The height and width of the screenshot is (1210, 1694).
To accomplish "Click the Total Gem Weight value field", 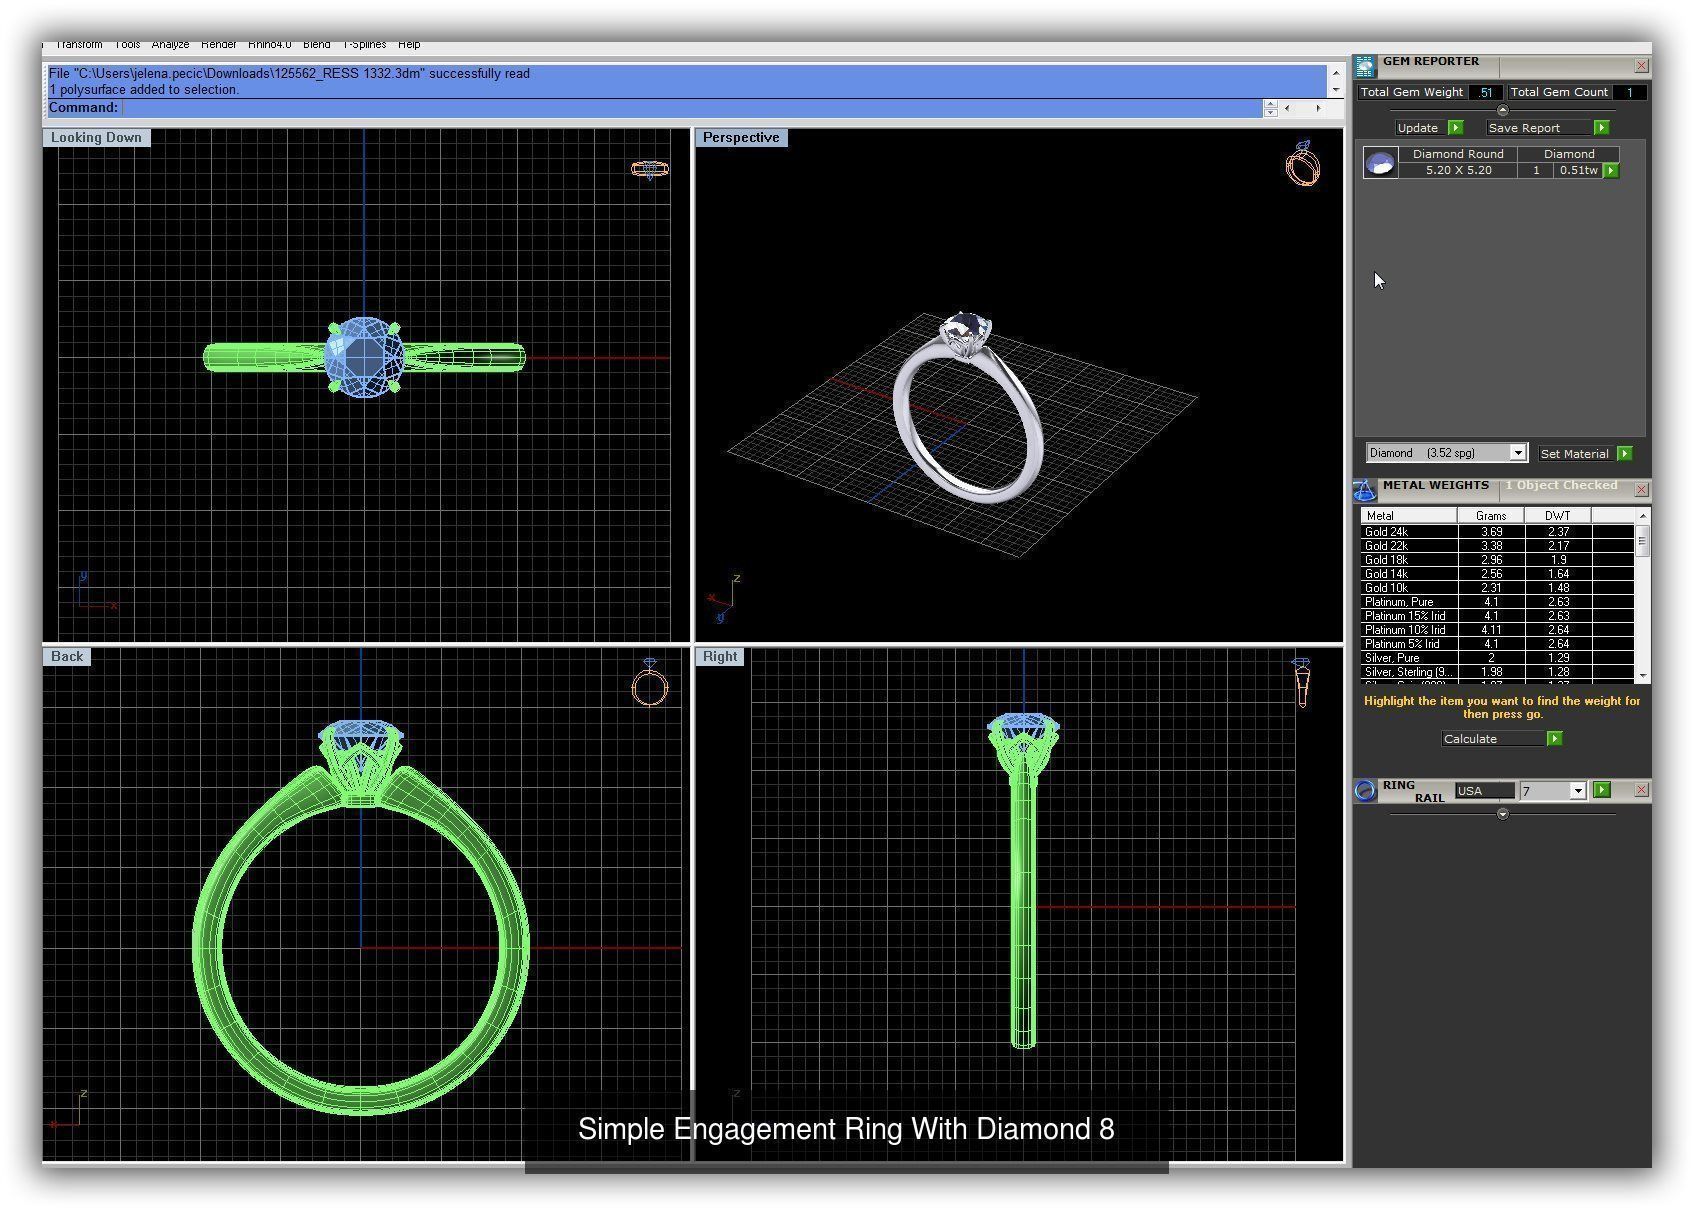I will click(1487, 92).
